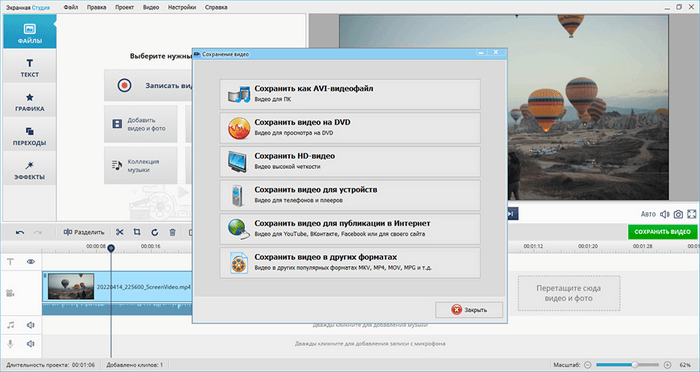Mute the music track speaker
The image size is (700, 372).
pyautogui.click(x=31, y=325)
